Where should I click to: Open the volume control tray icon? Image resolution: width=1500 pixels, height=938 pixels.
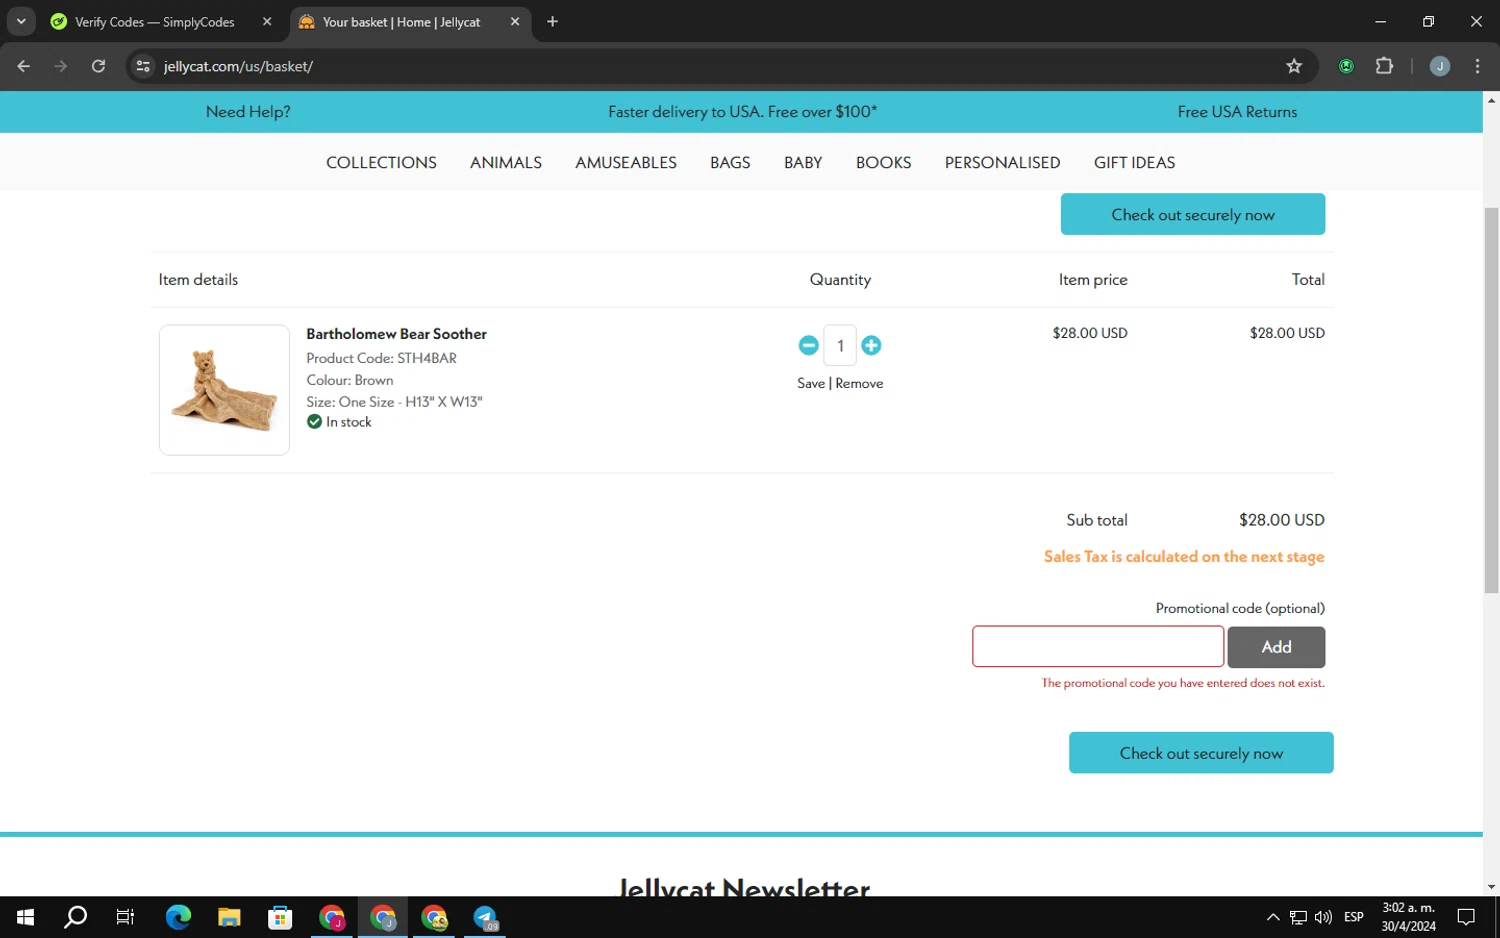[x=1323, y=917]
